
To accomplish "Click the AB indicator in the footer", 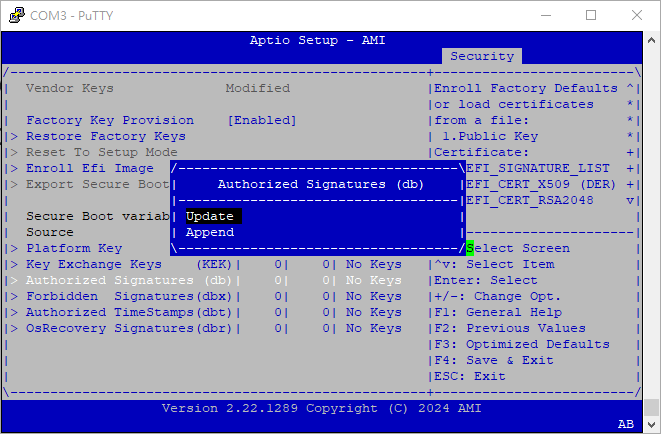I will pyautogui.click(x=626, y=424).
